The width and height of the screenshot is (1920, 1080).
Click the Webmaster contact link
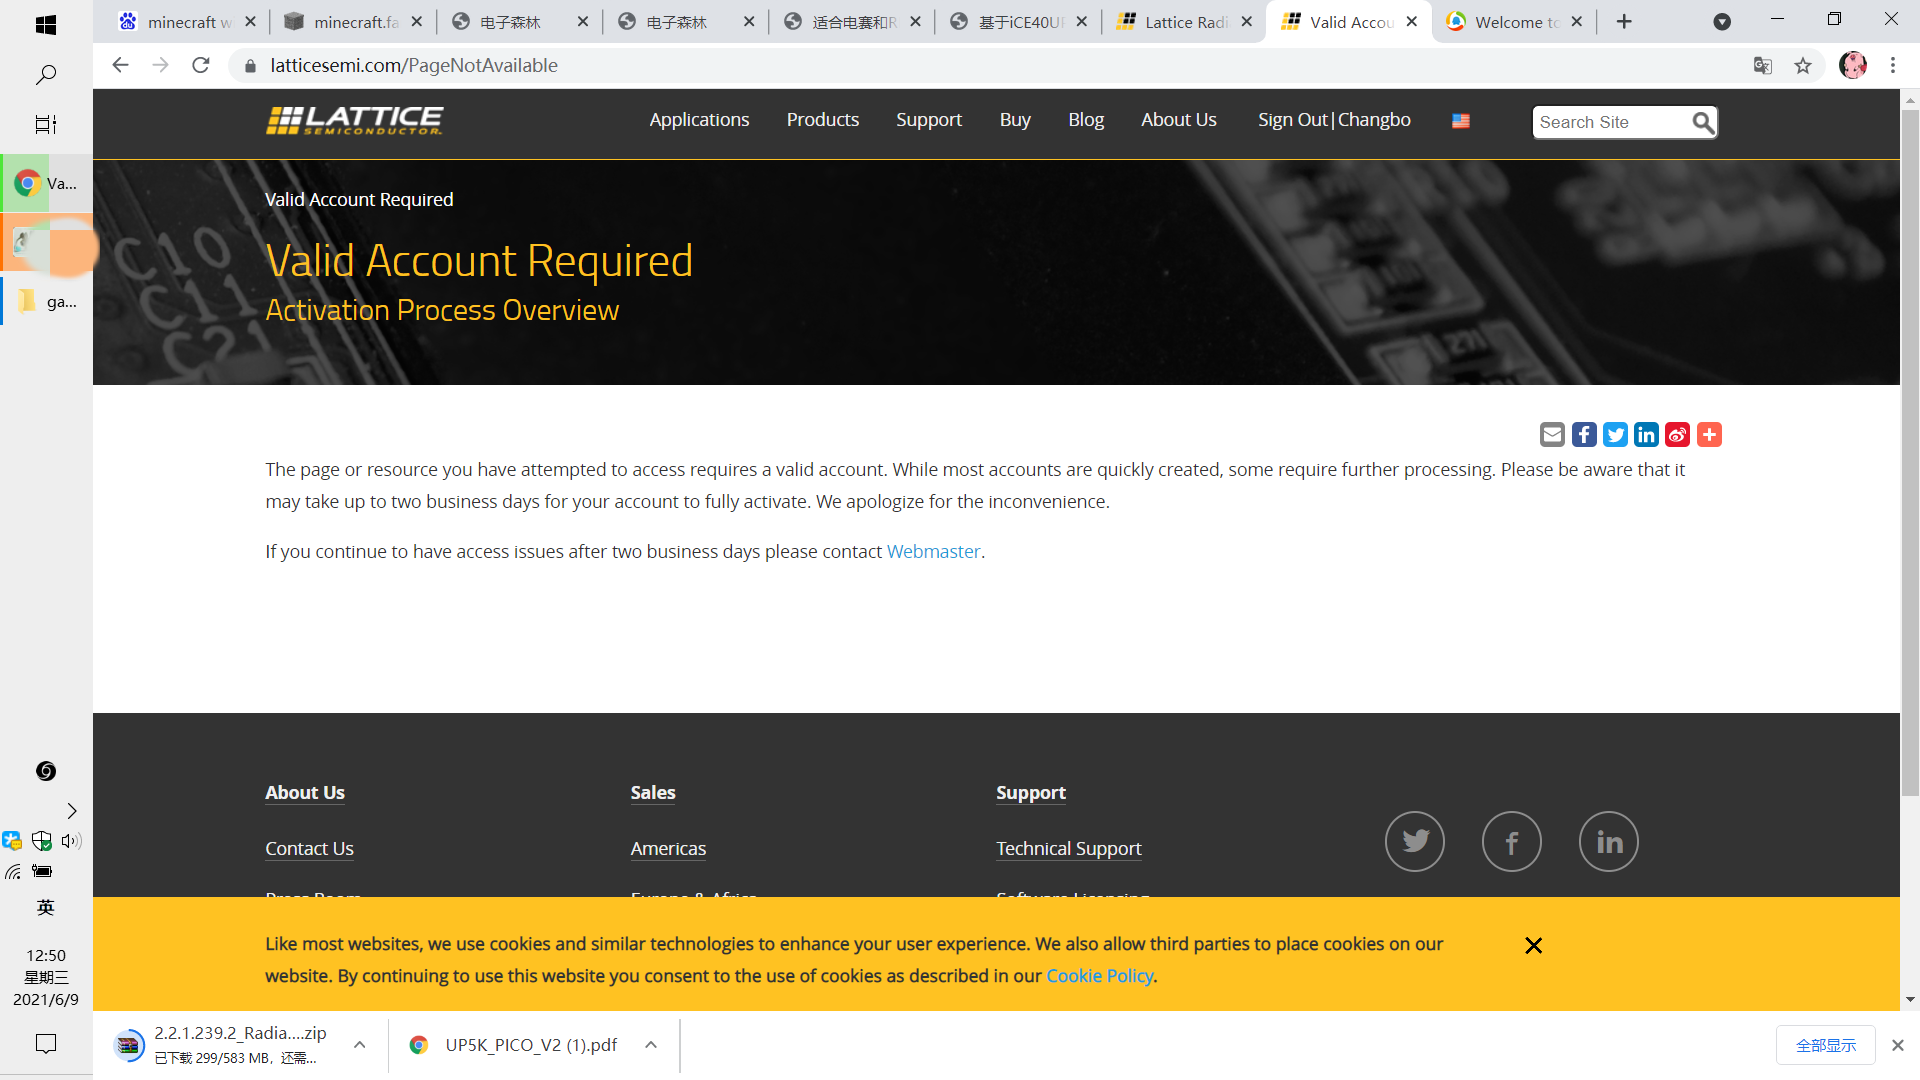[933, 551]
